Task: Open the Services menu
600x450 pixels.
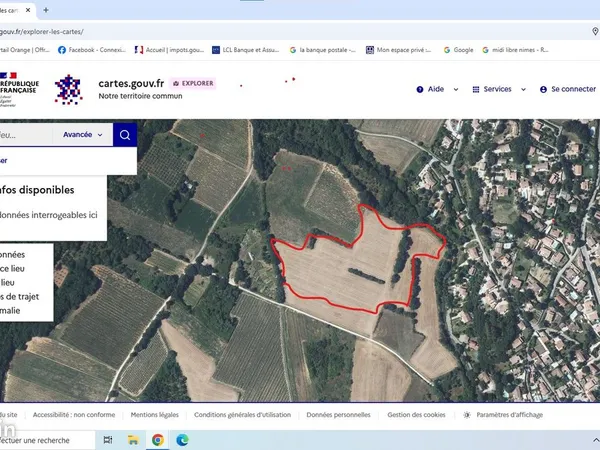Action: point(499,89)
